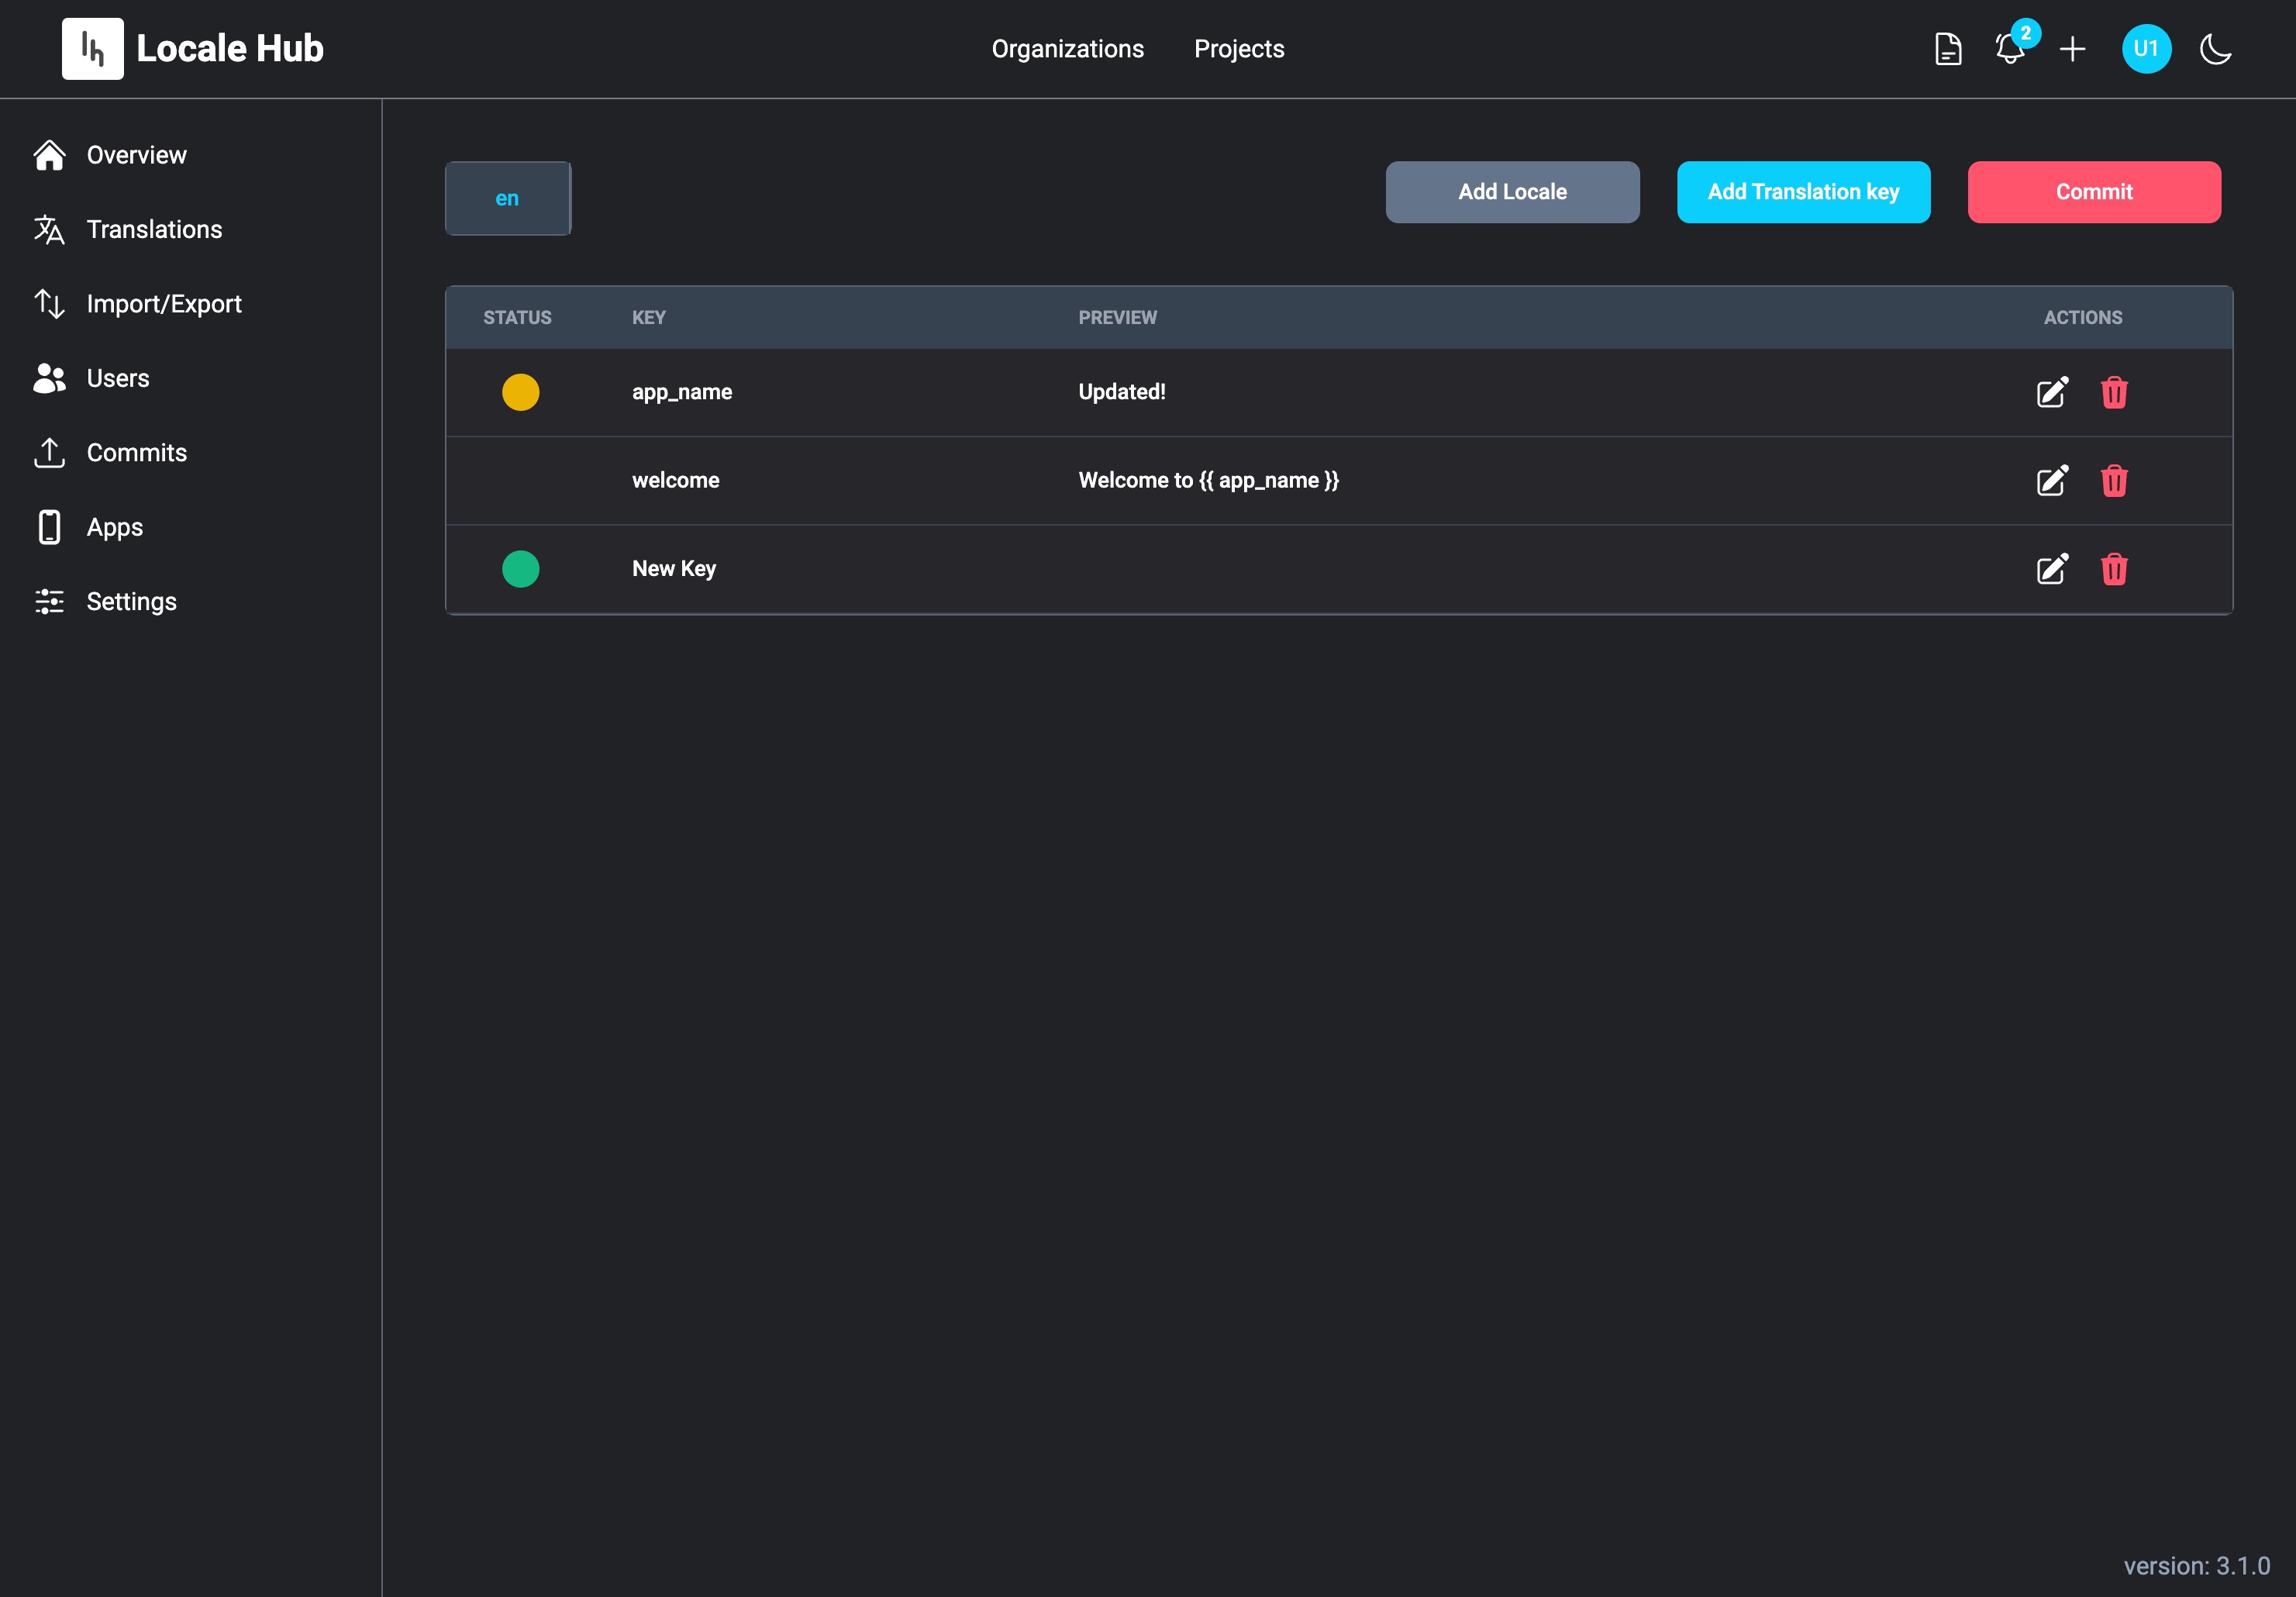The width and height of the screenshot is (2296, 1597).
Task: Click PREVIEW column header
Action: point(1117,317)
